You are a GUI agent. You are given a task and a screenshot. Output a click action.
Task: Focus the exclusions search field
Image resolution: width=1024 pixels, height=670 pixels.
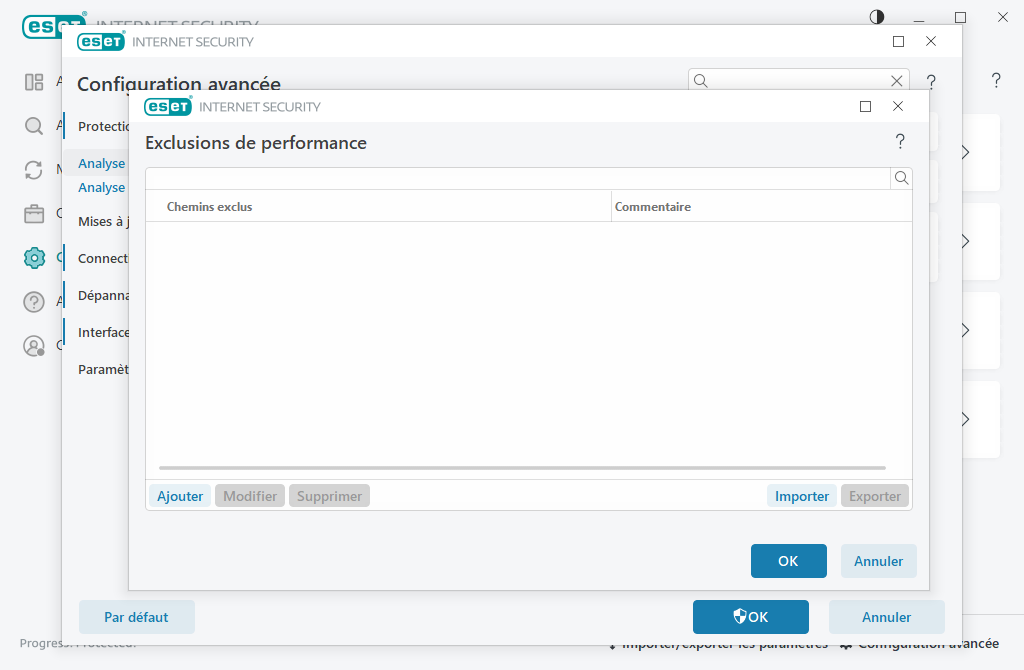coord(518,178)
